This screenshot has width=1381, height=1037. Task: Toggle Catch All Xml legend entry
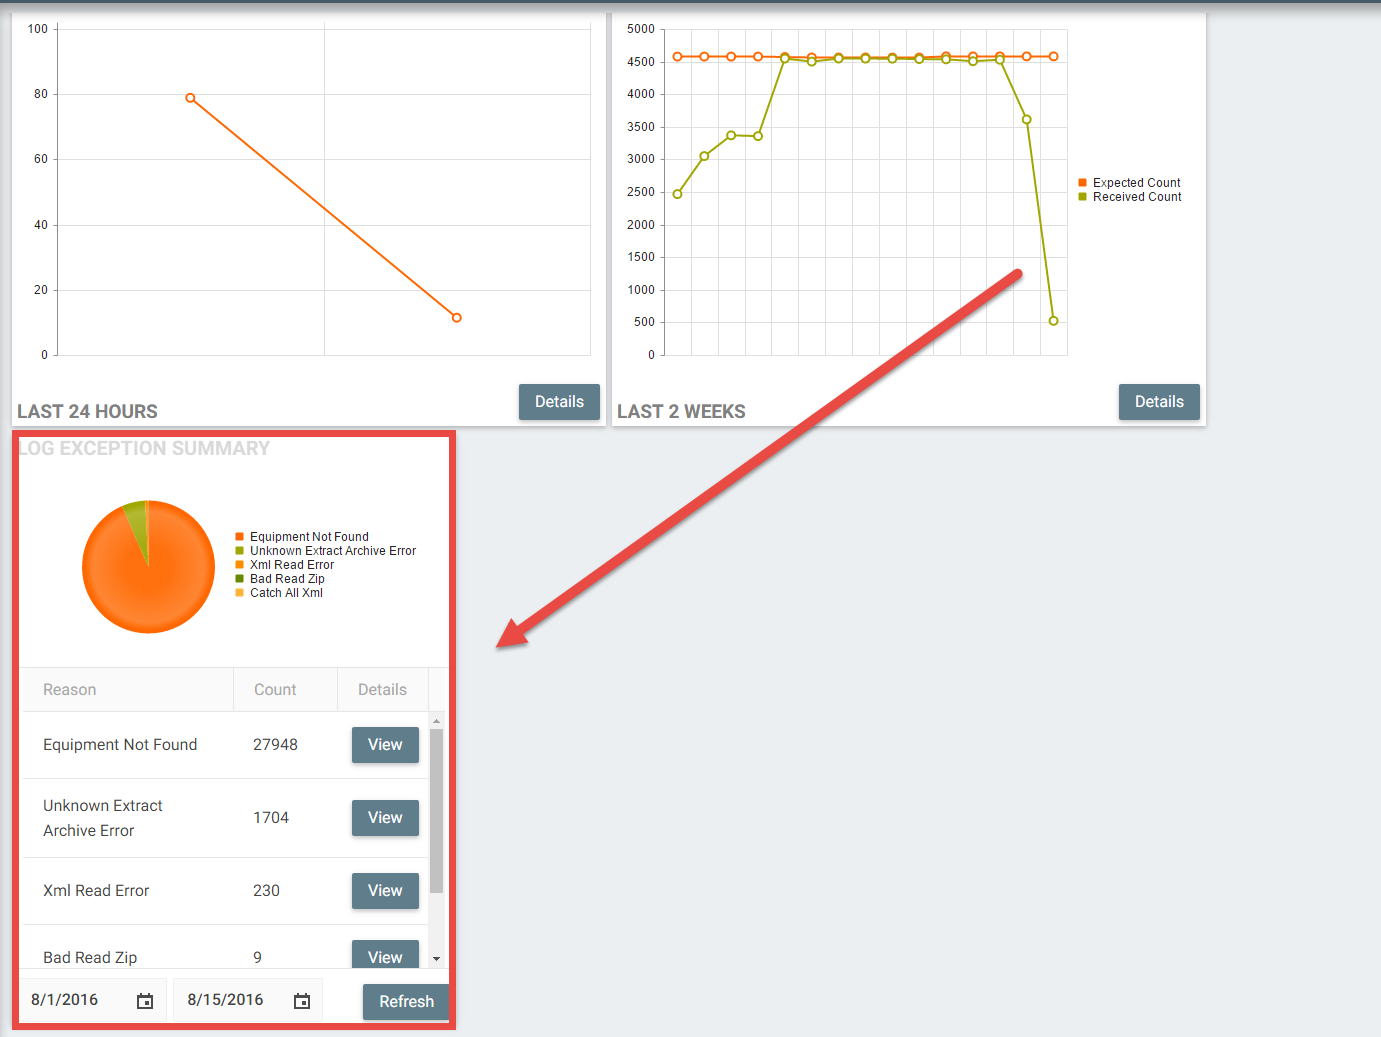286,593
